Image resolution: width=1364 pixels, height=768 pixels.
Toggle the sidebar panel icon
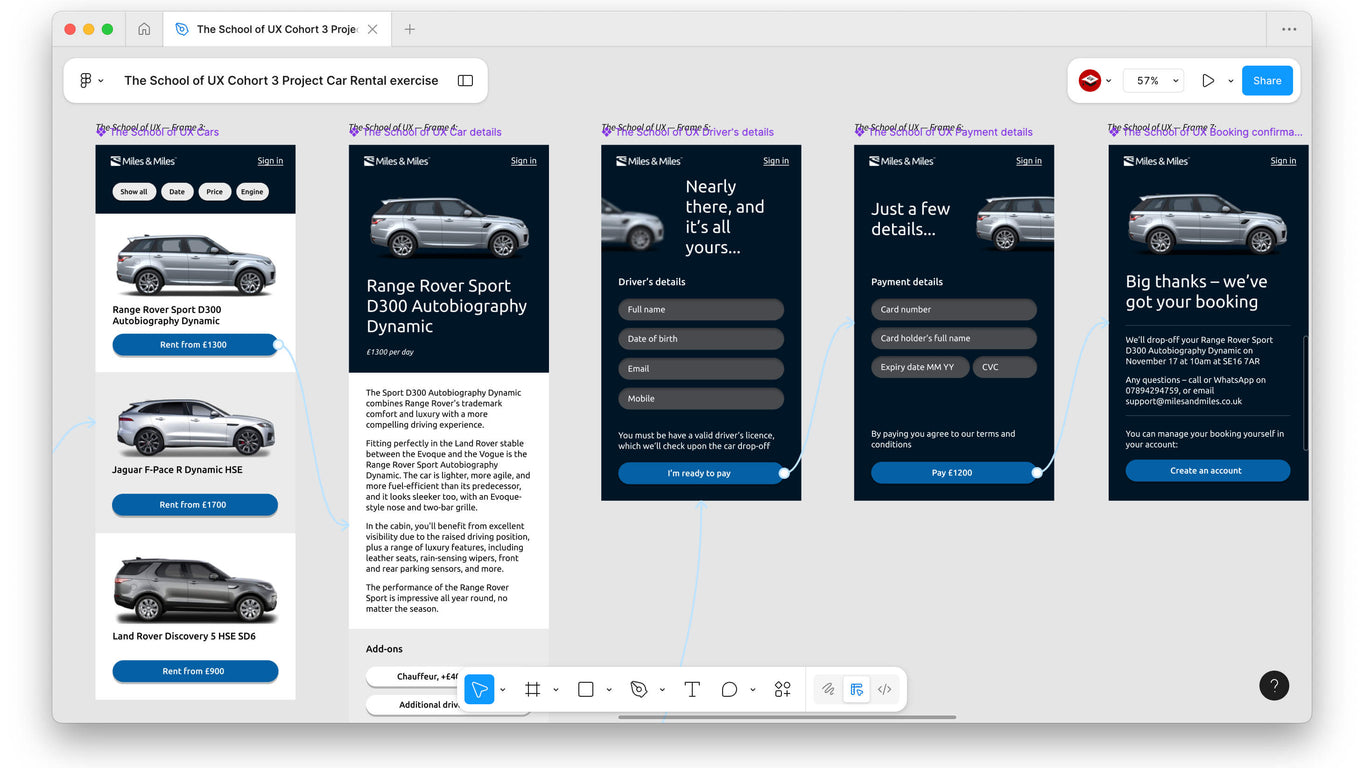tap(465, 81)
